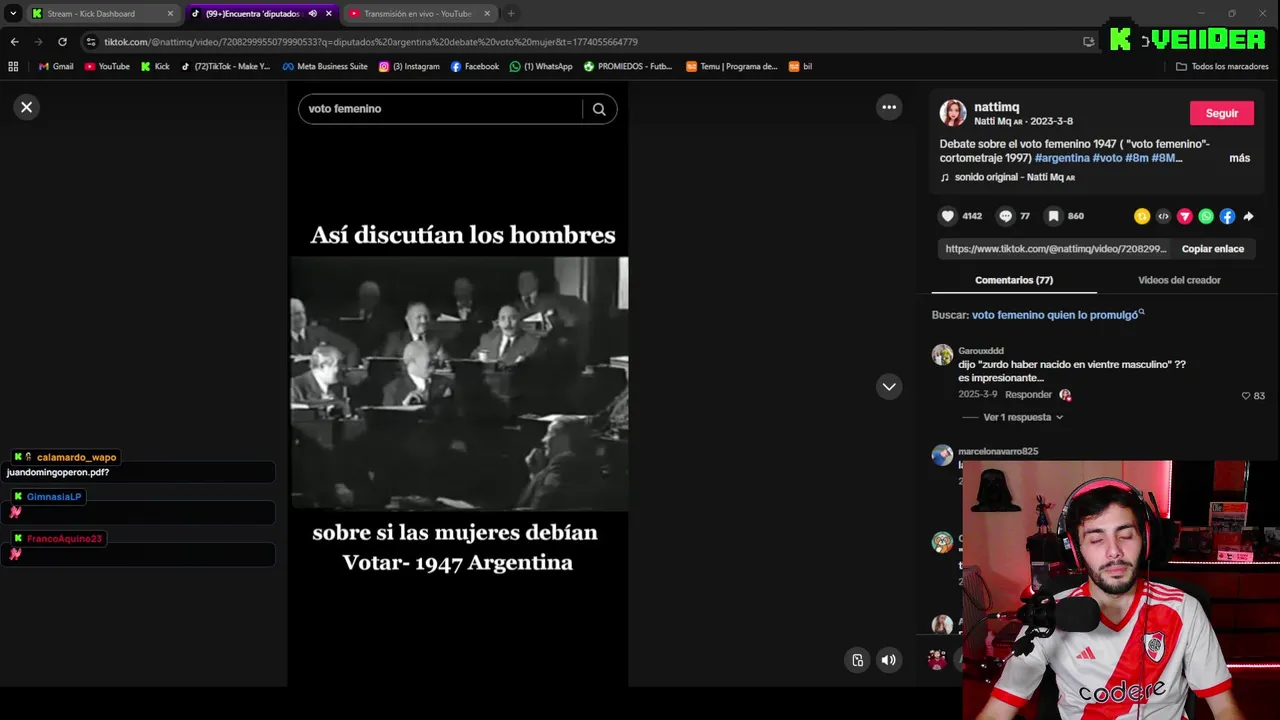Save video with bookmark icon
The height and width of the screenshot is (720, 1280).
1053,216
